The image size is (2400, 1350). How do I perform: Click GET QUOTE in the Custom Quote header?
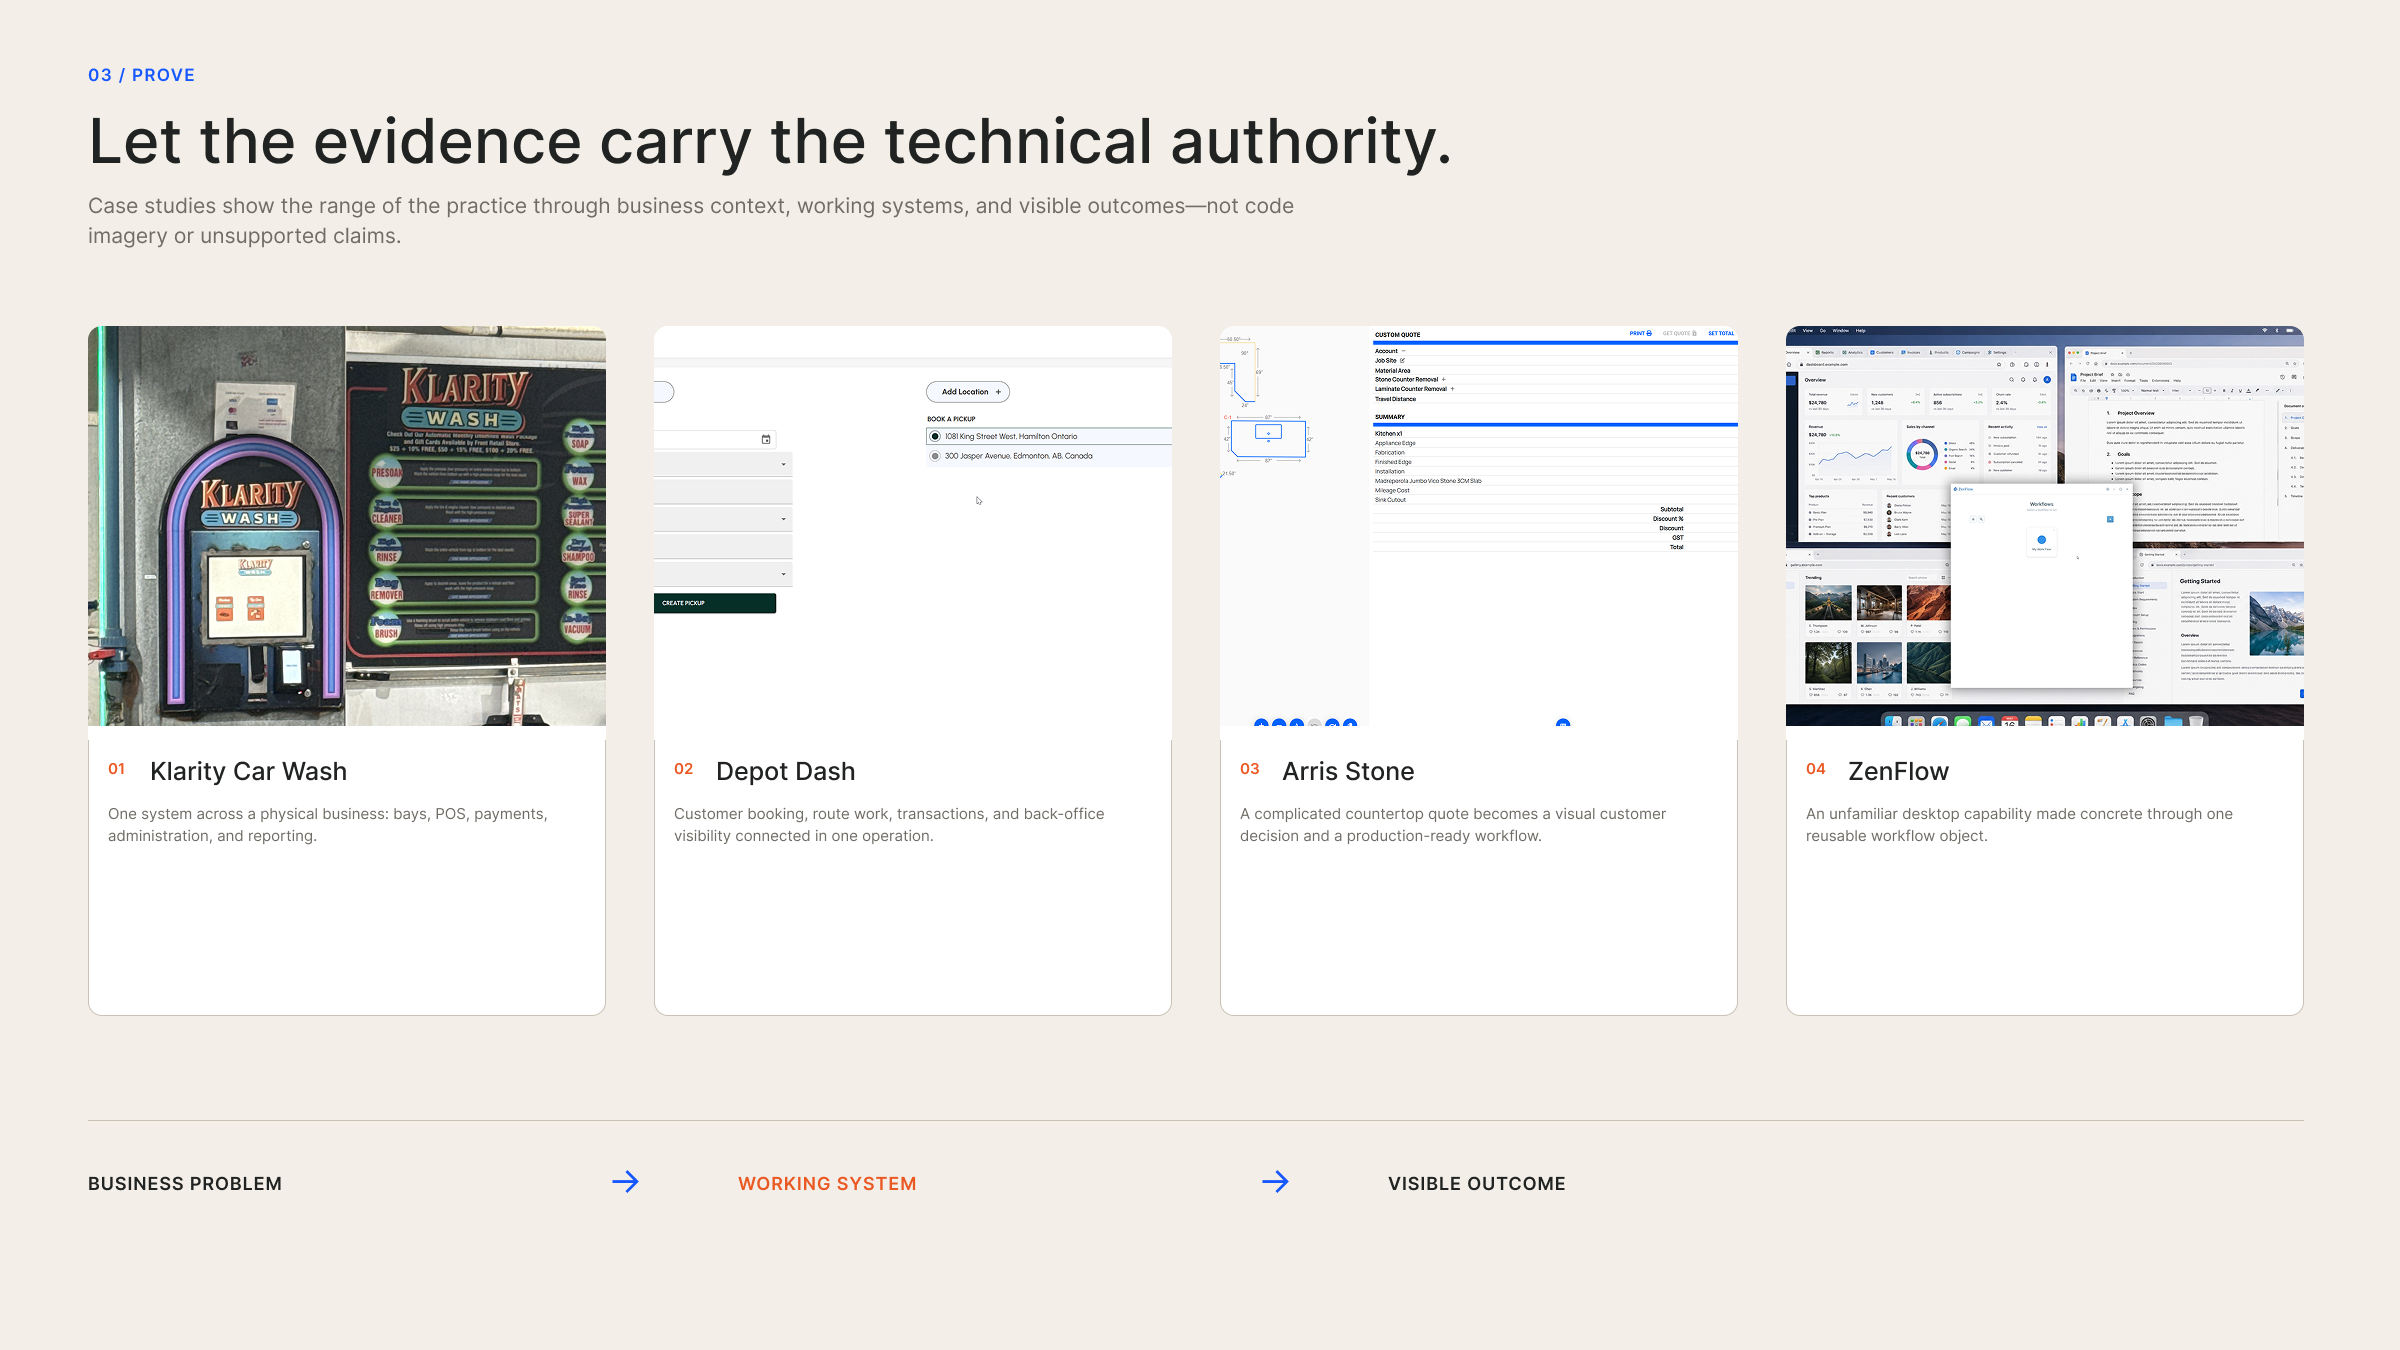pos(1679,333)
